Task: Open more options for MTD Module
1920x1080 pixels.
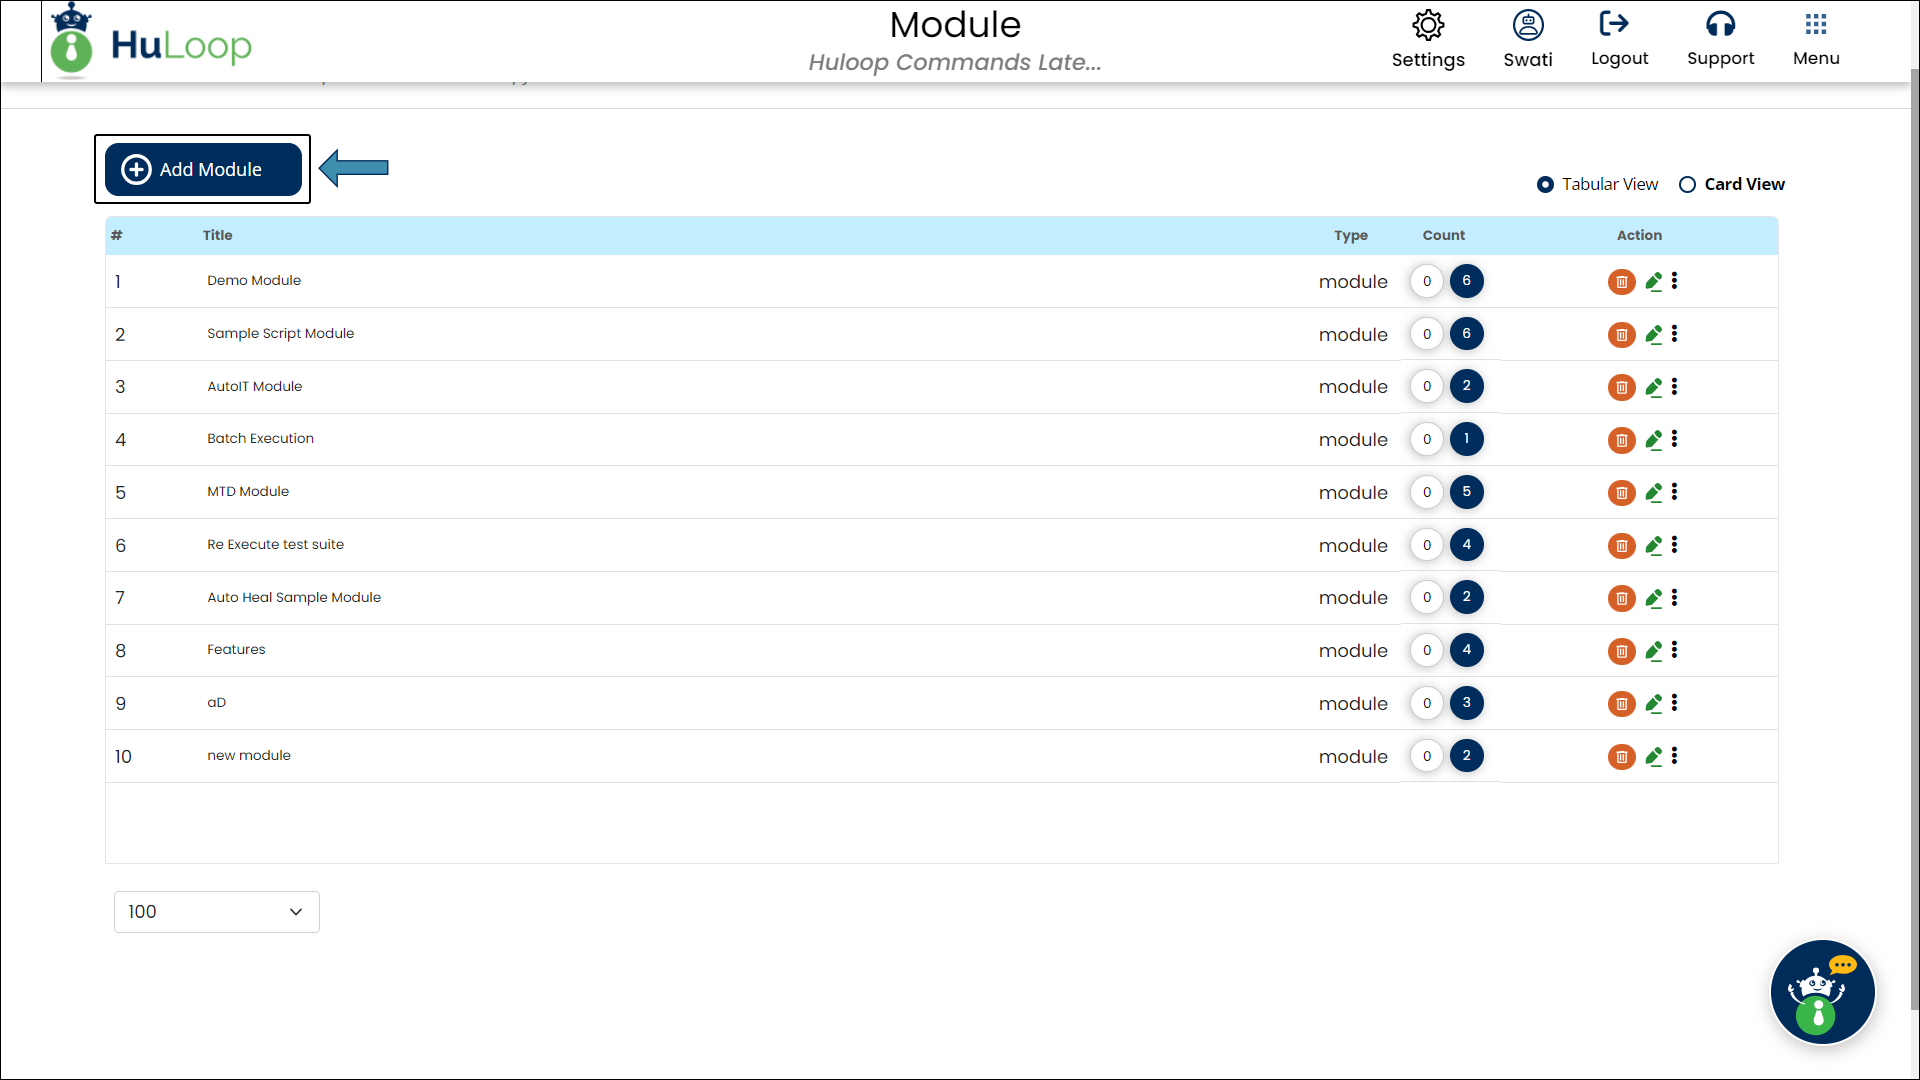Action: pyautogui.click(x=1675, y=492)
